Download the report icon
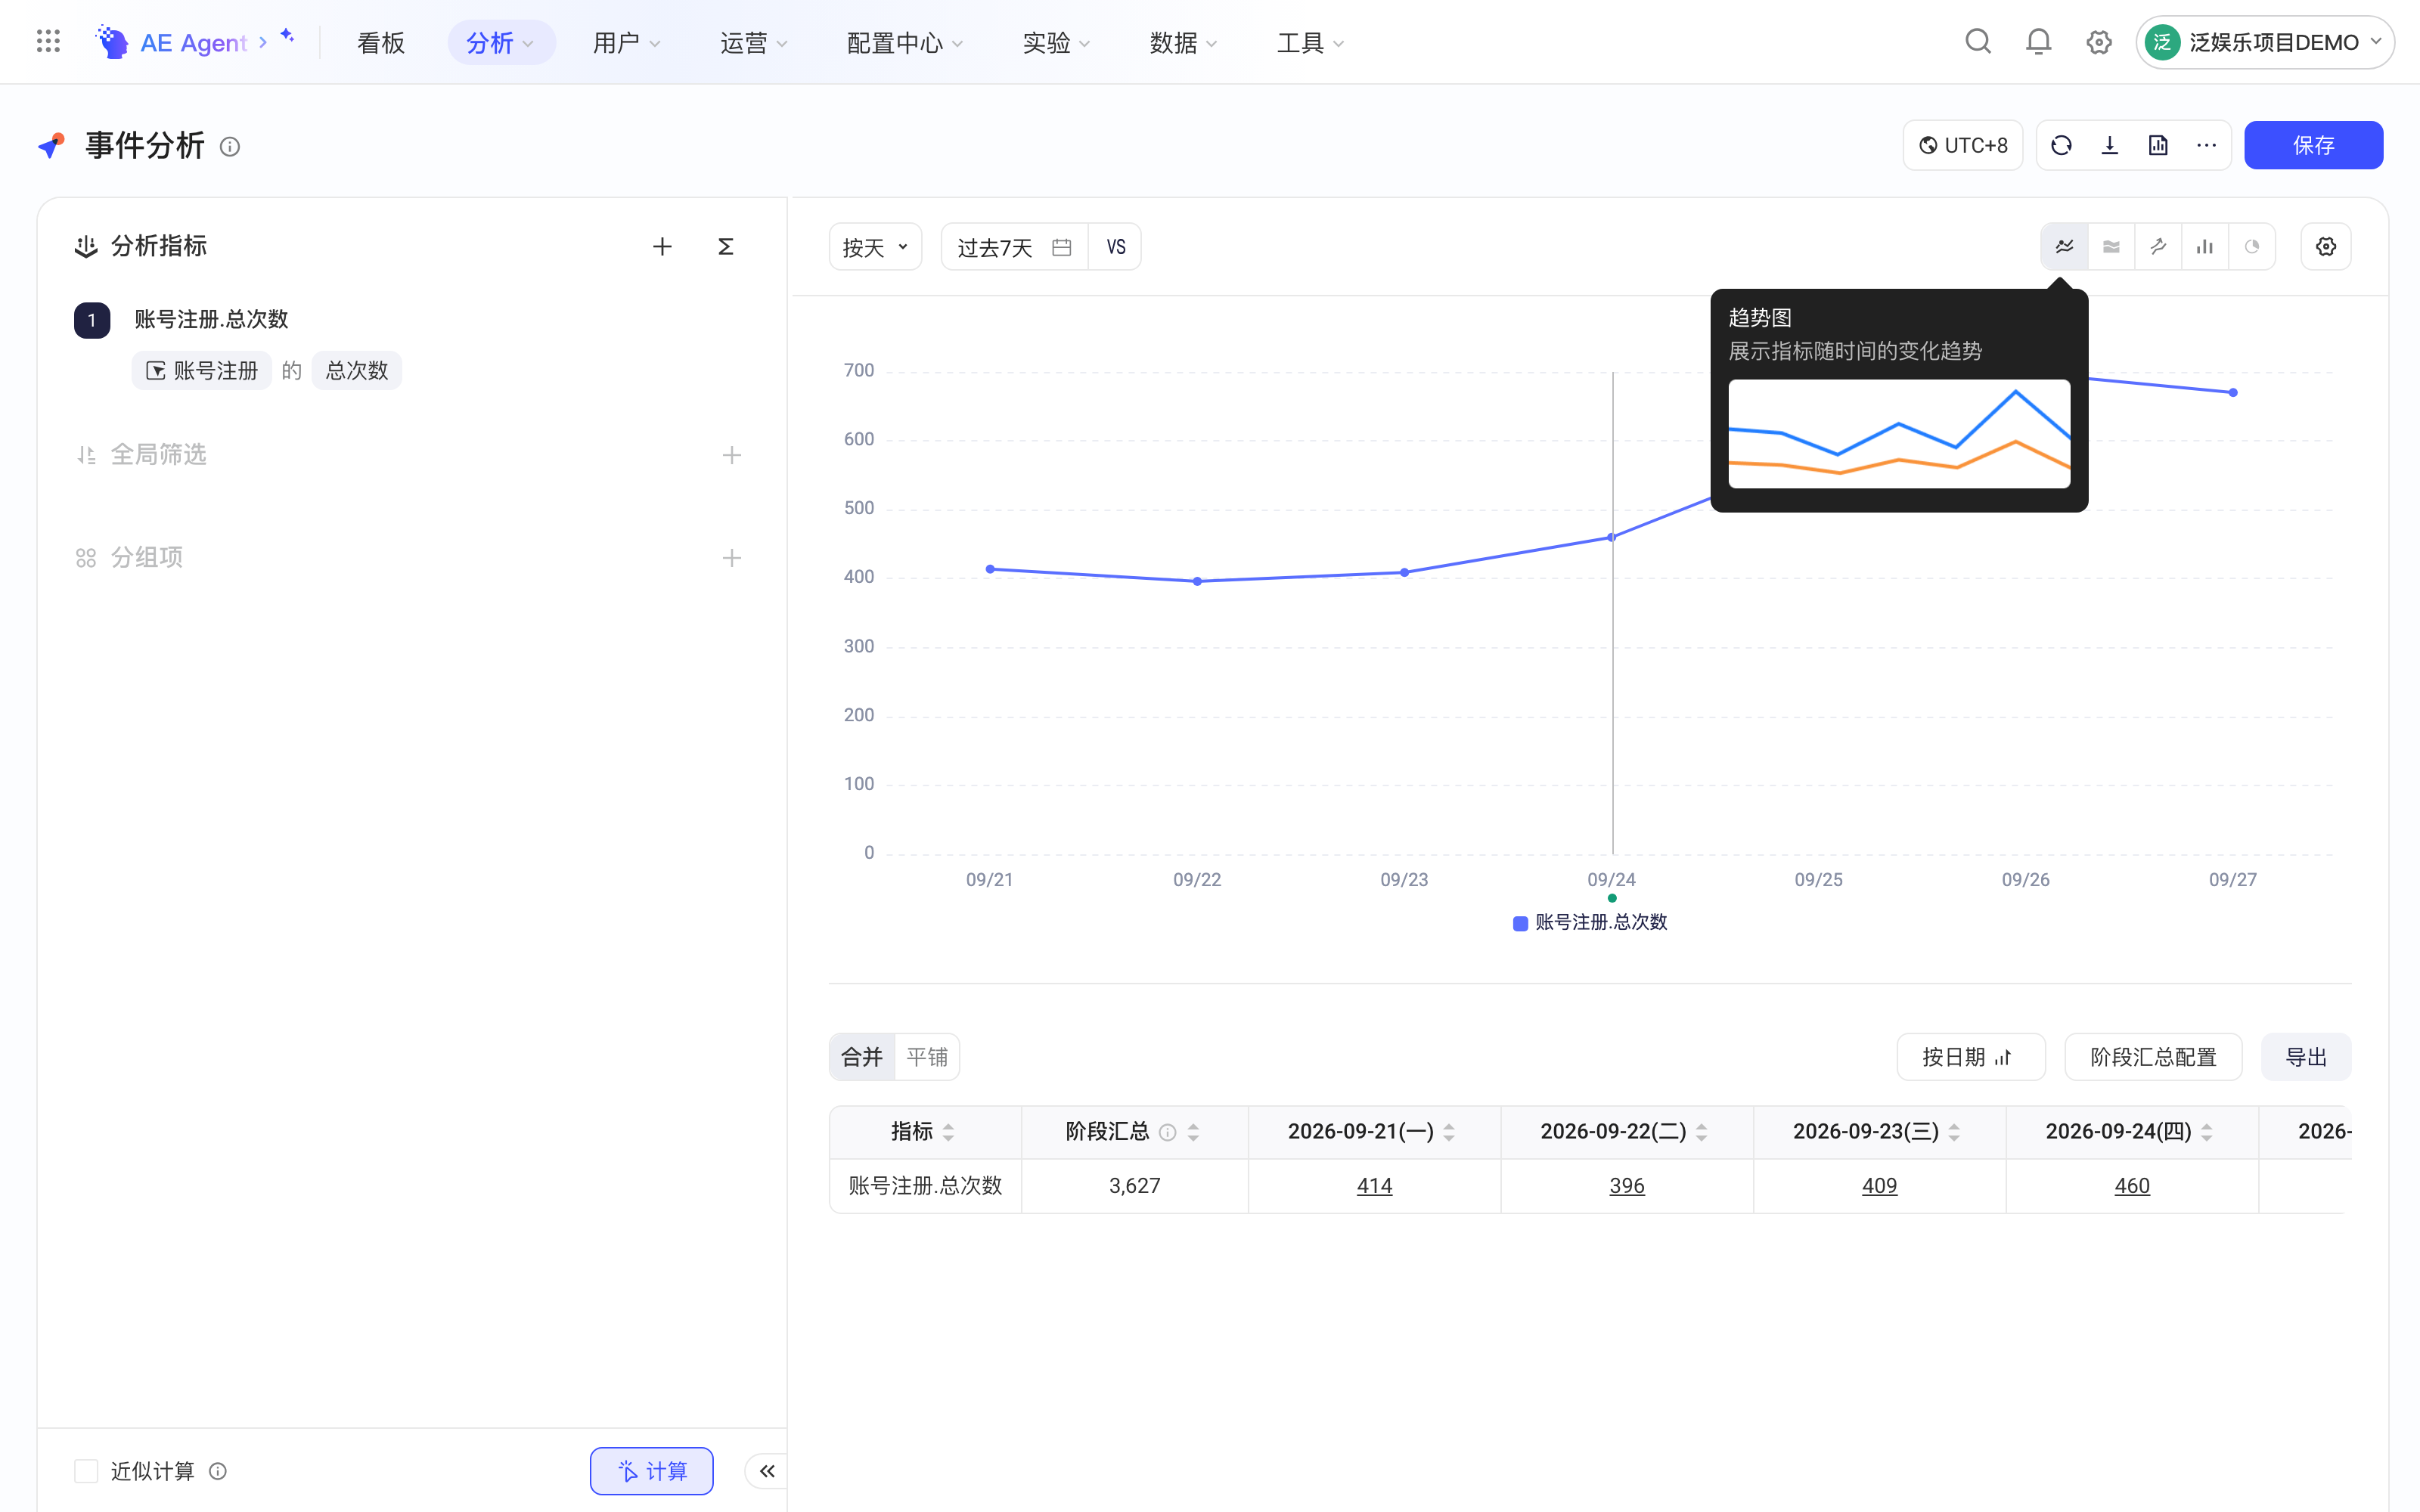This screenshot has width=2420, height=1512. point(2110,145)
